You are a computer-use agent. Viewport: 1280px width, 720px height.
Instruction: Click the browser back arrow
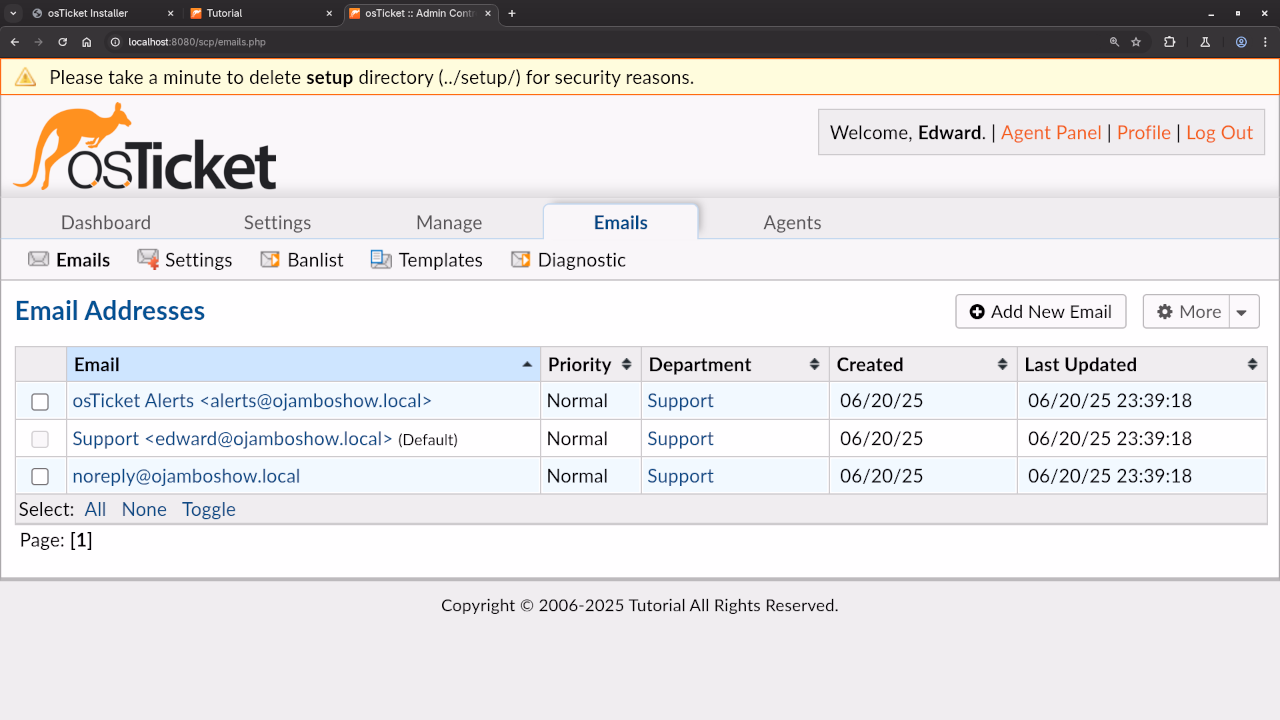14,42
